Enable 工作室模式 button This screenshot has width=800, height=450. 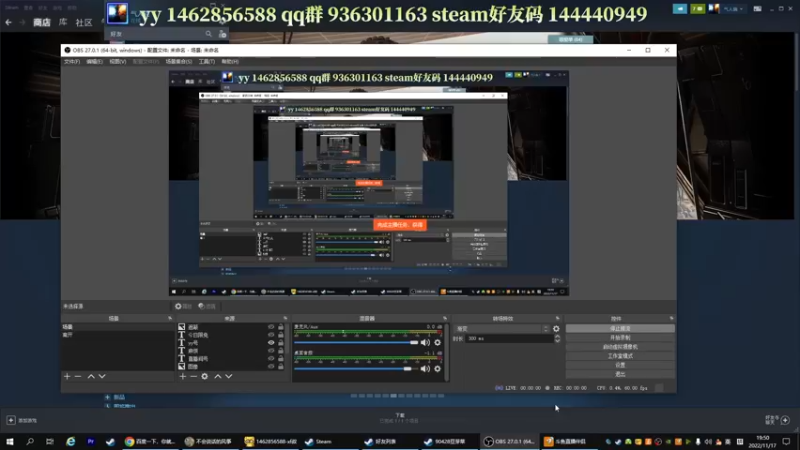620,356
